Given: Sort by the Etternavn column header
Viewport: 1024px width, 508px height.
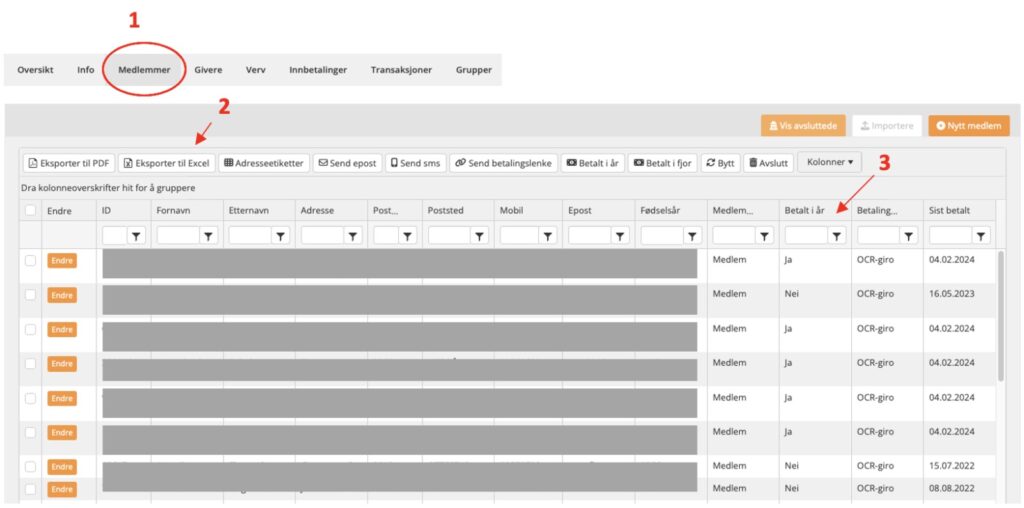Looking at the screenshot, I should [249, 211].
